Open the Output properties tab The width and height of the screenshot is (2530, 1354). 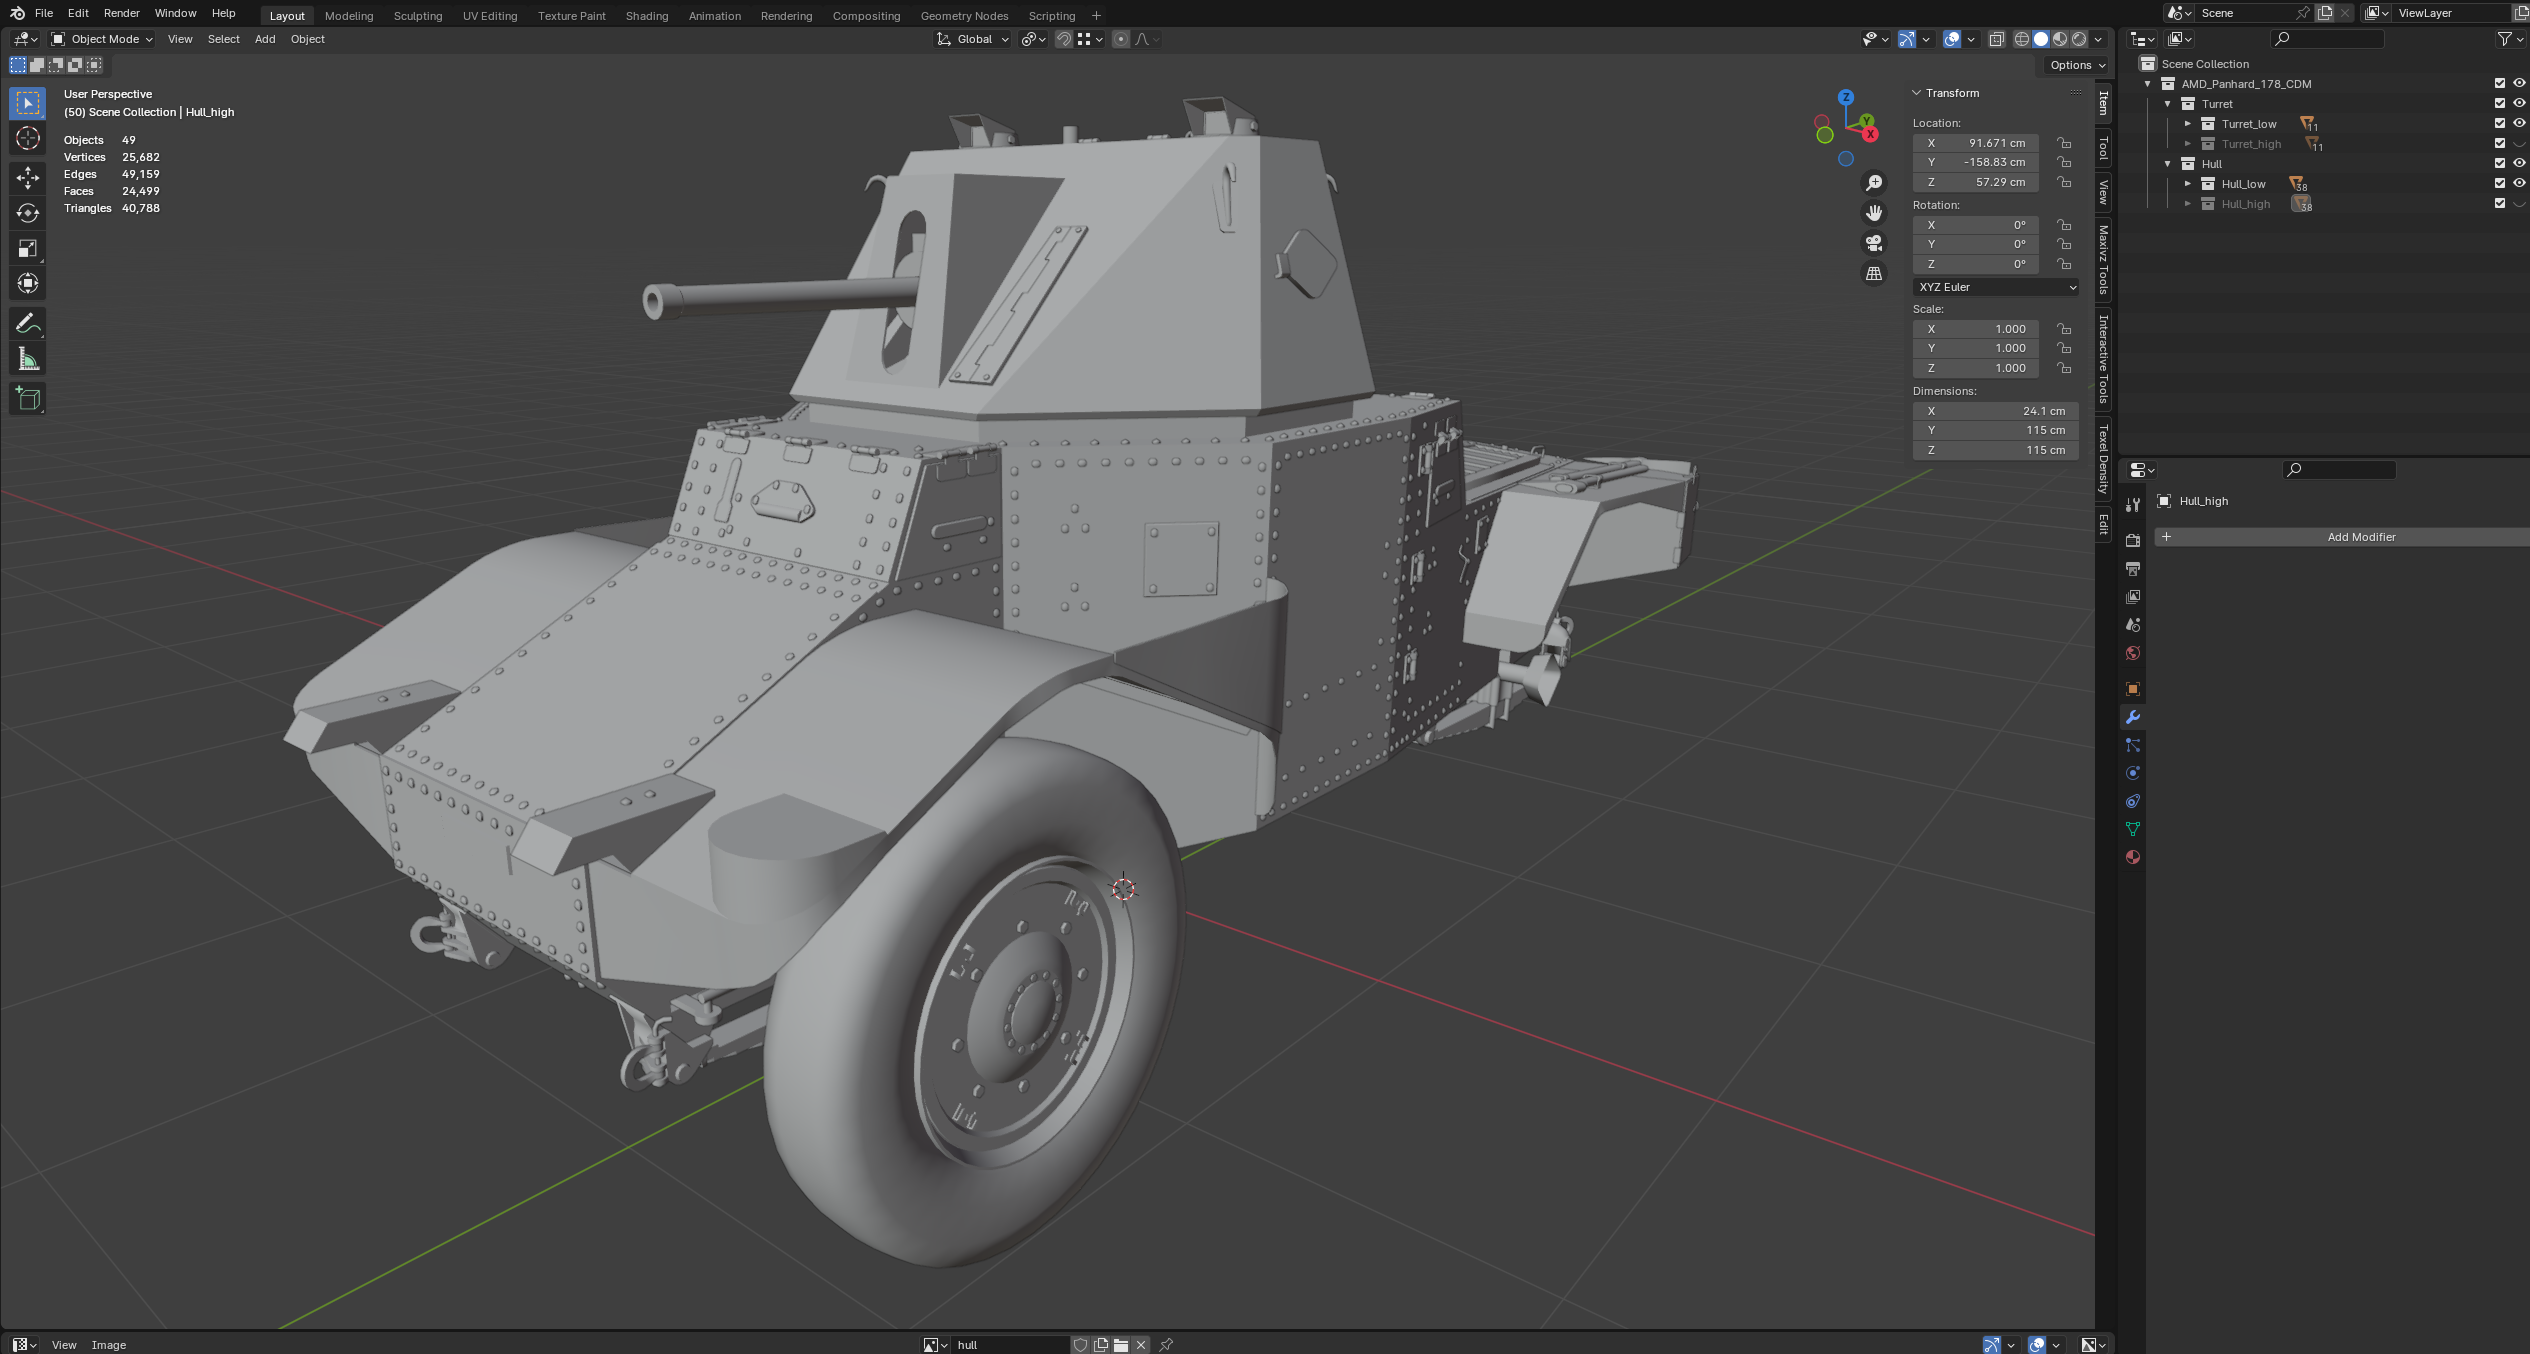click(2133, 568)
